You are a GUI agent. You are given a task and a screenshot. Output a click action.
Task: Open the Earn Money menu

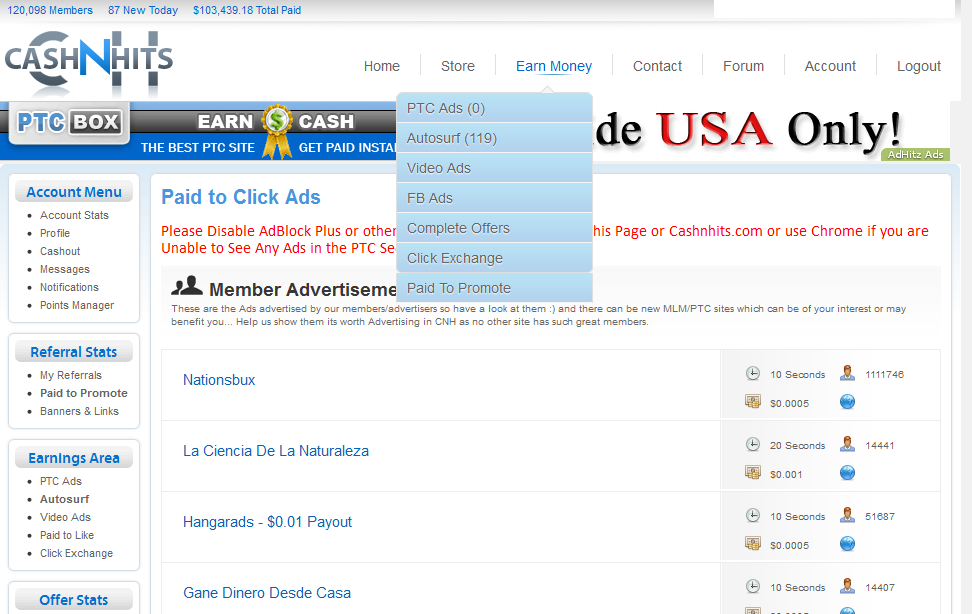[554, 66]
